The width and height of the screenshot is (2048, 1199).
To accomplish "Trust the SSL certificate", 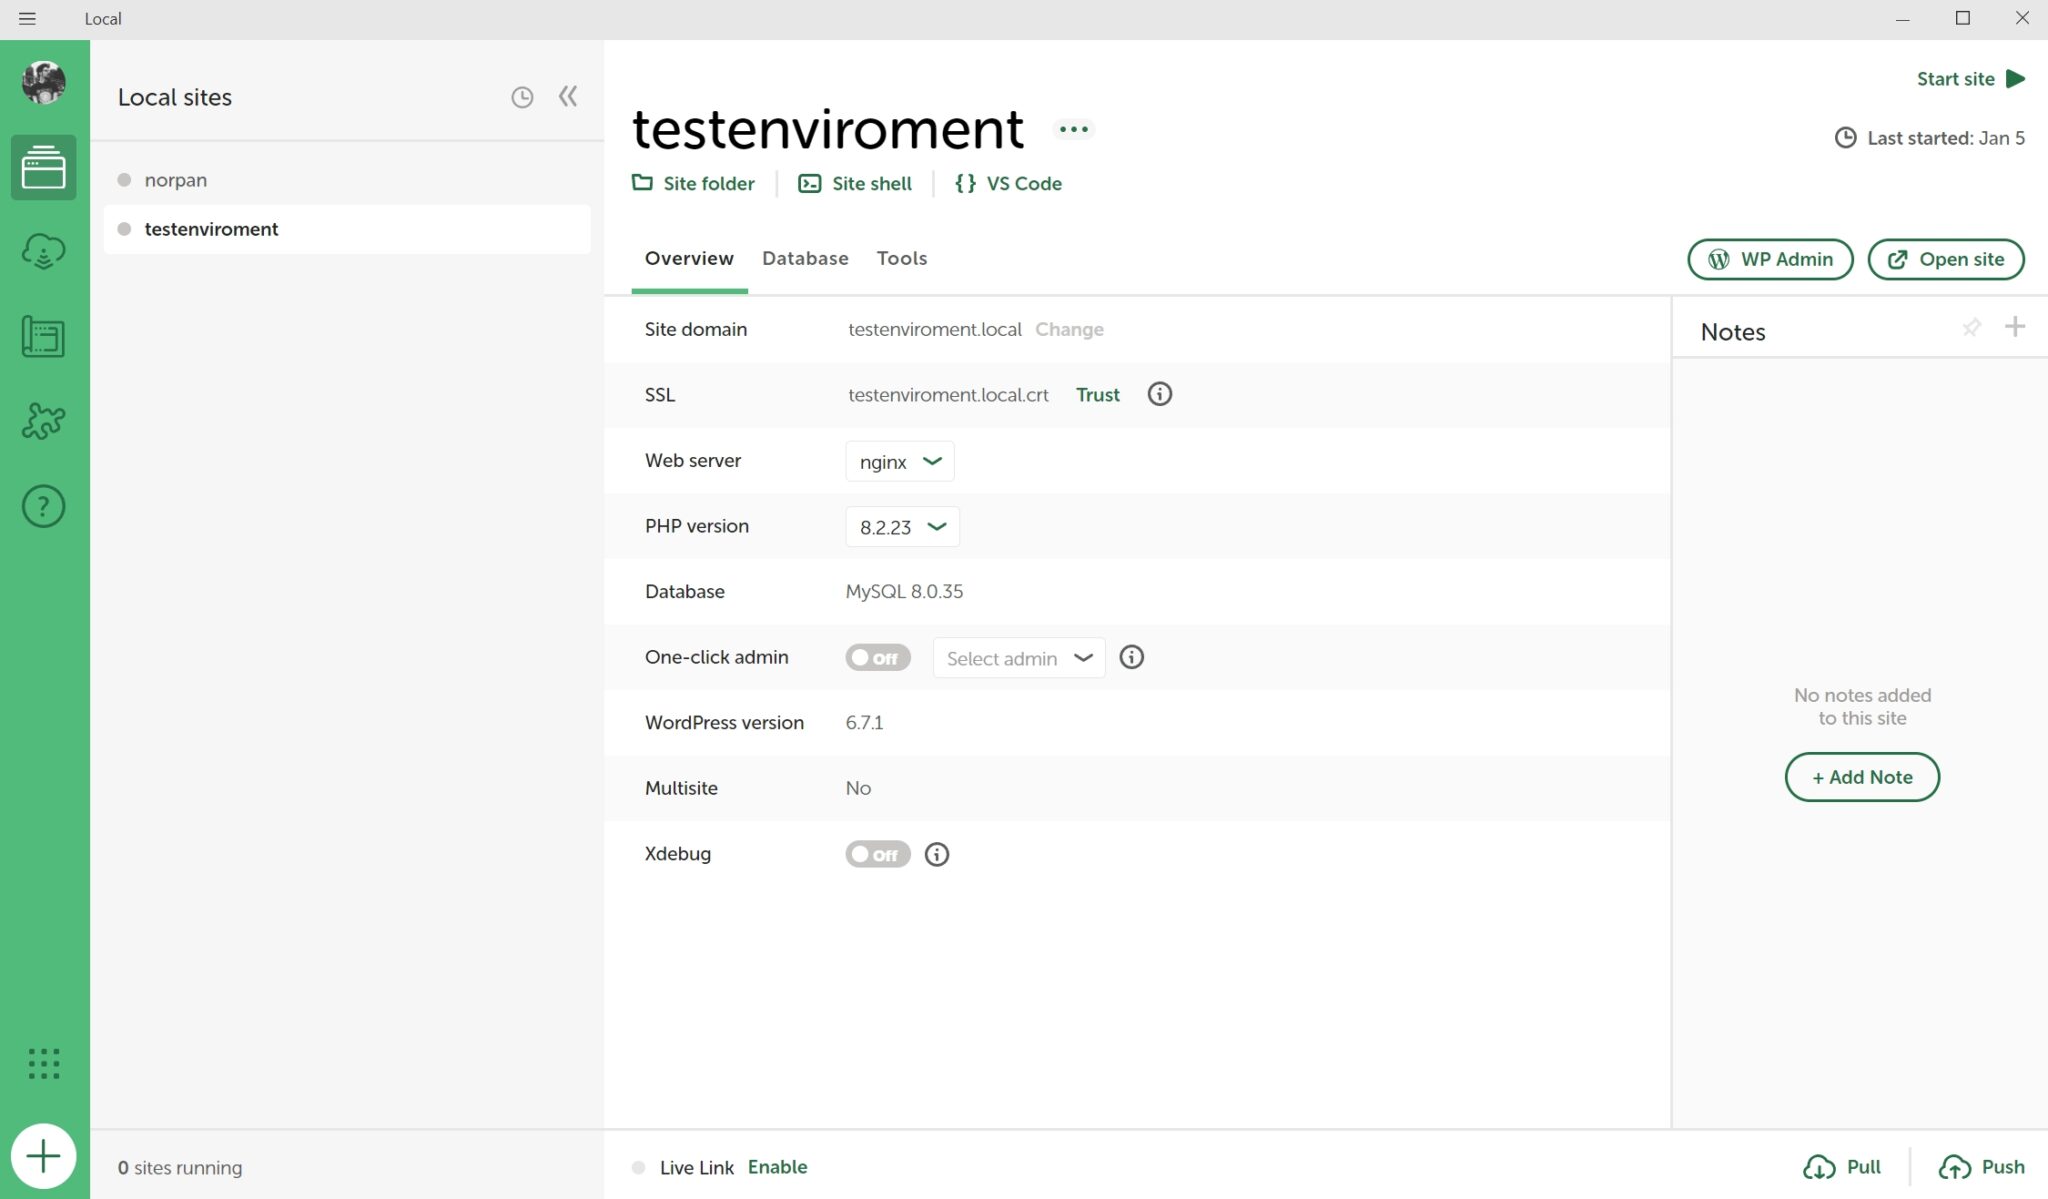I will (1097, 394).
